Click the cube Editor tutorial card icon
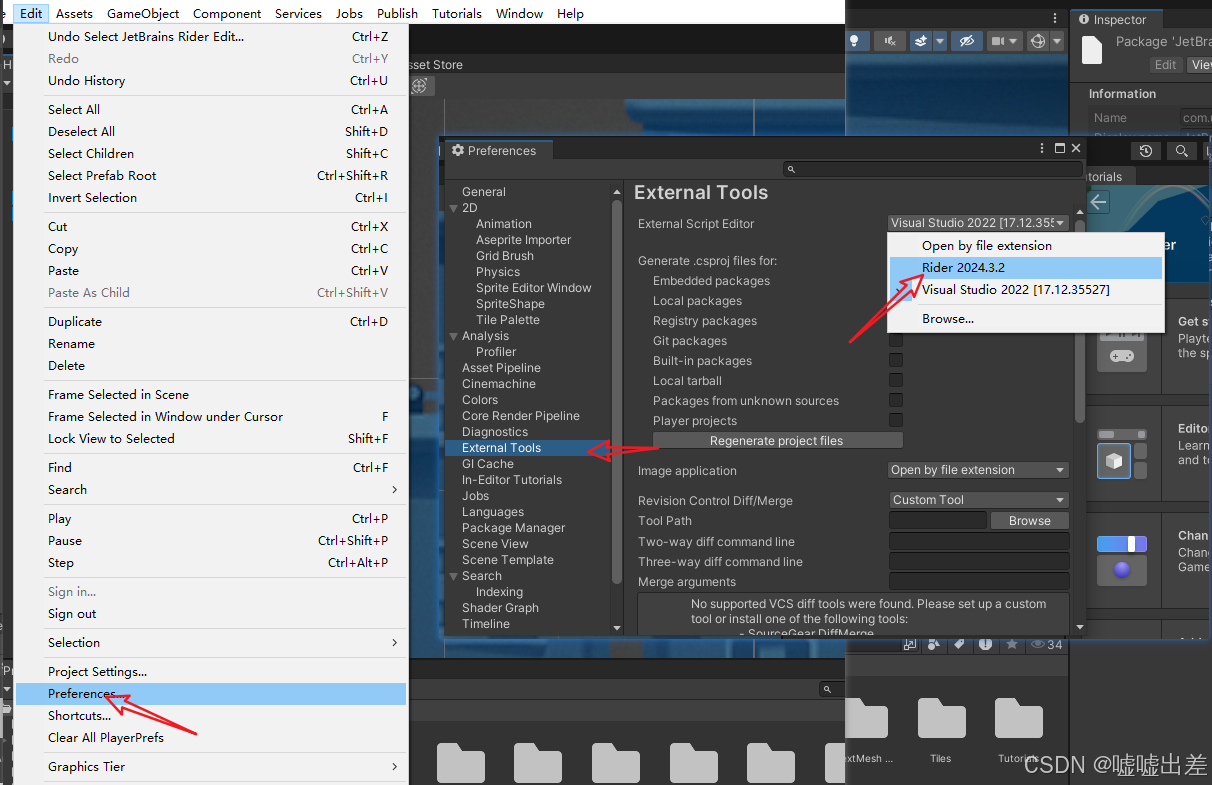 click(1114, 460)
